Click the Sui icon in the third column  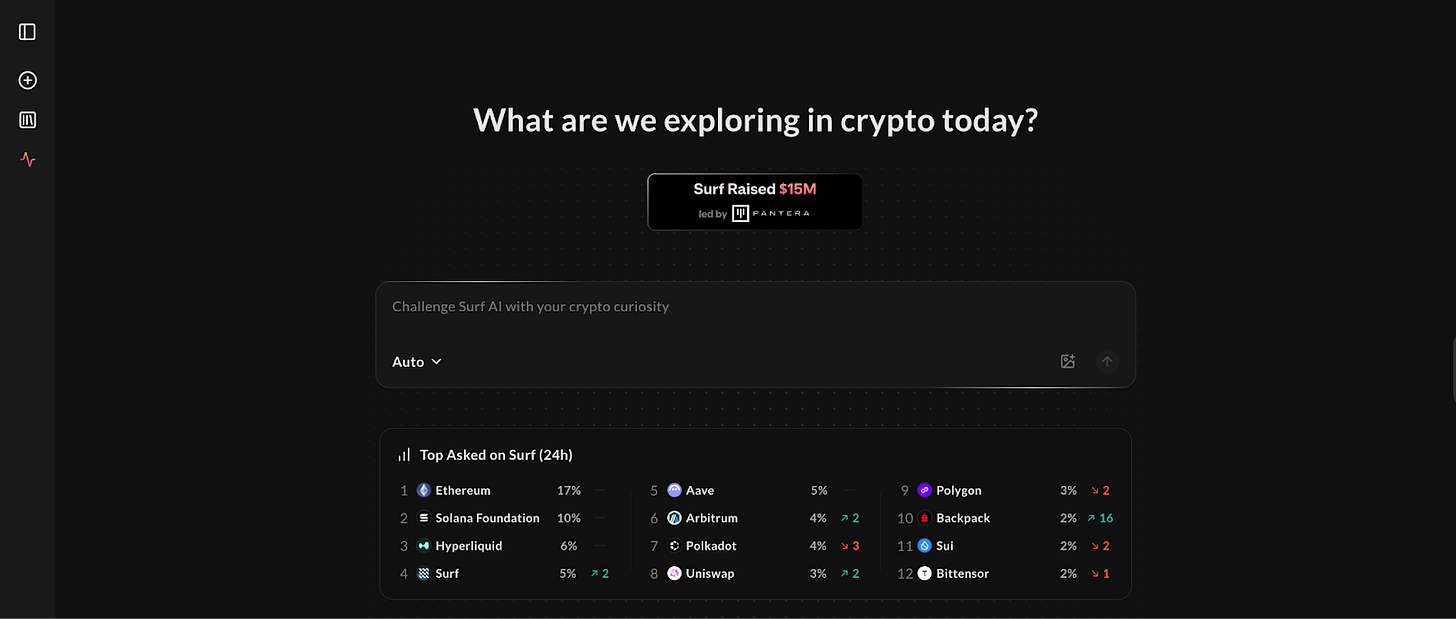[925, 546]
